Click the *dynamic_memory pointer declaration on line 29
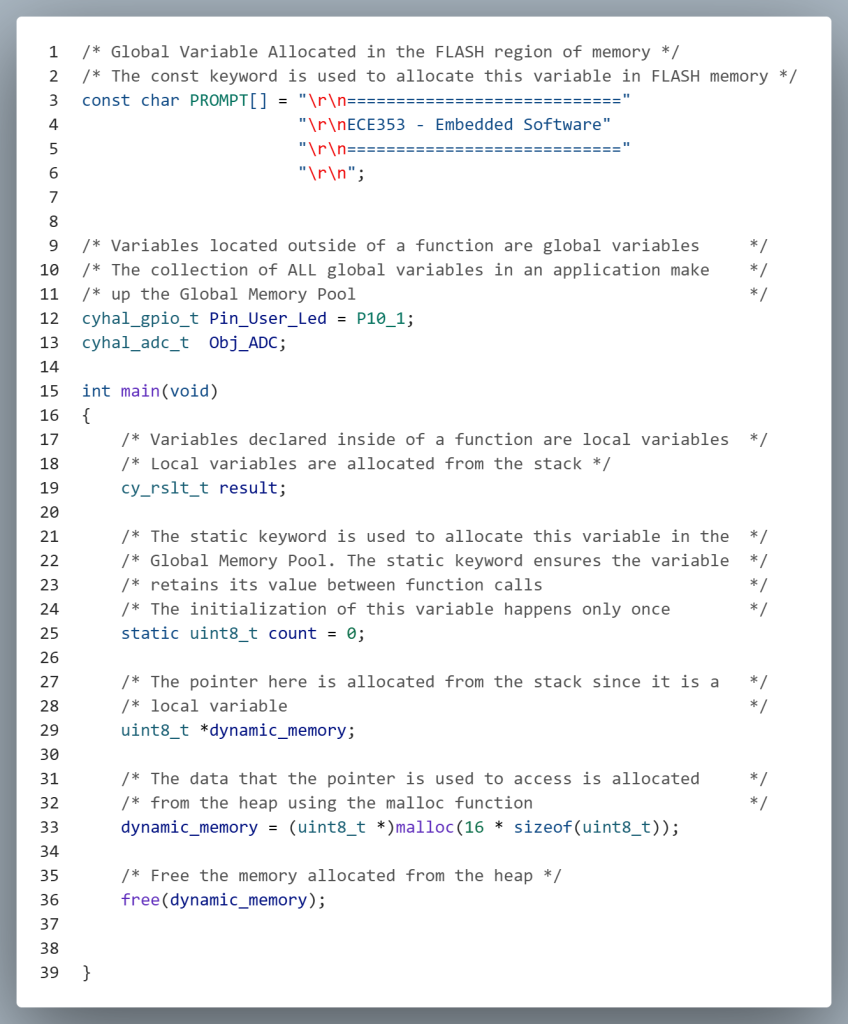Image resolution: width=848 pixels, height=1024 pixels. 277,730
